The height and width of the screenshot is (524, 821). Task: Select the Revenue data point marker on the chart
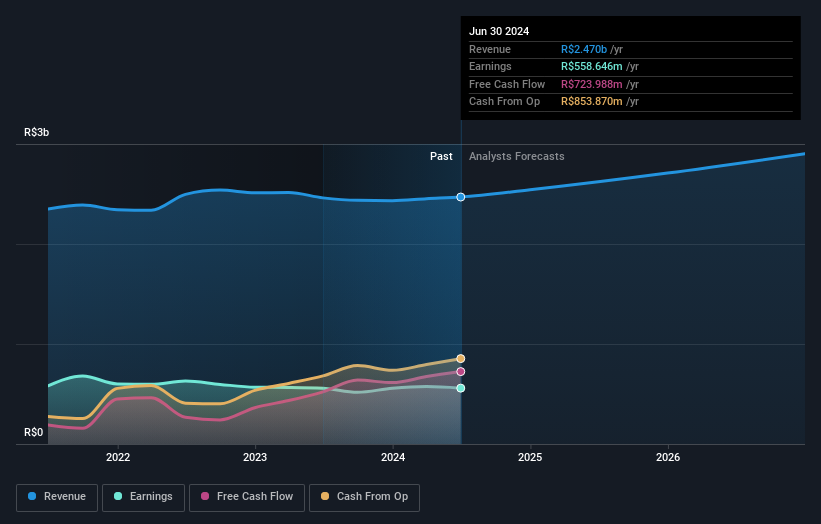(x=461, y=197)
